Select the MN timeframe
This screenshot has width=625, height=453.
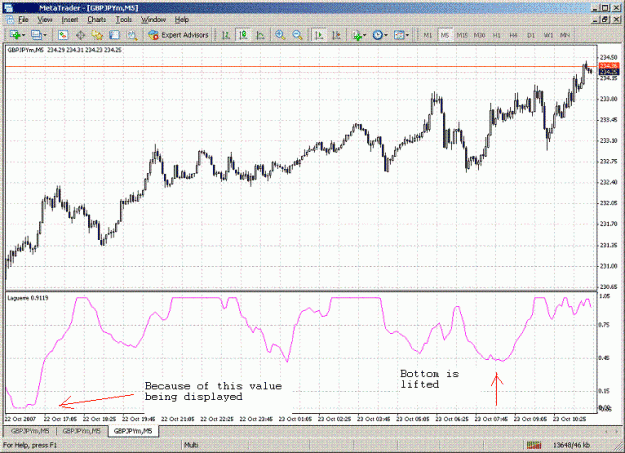click(x=565, y=35)
